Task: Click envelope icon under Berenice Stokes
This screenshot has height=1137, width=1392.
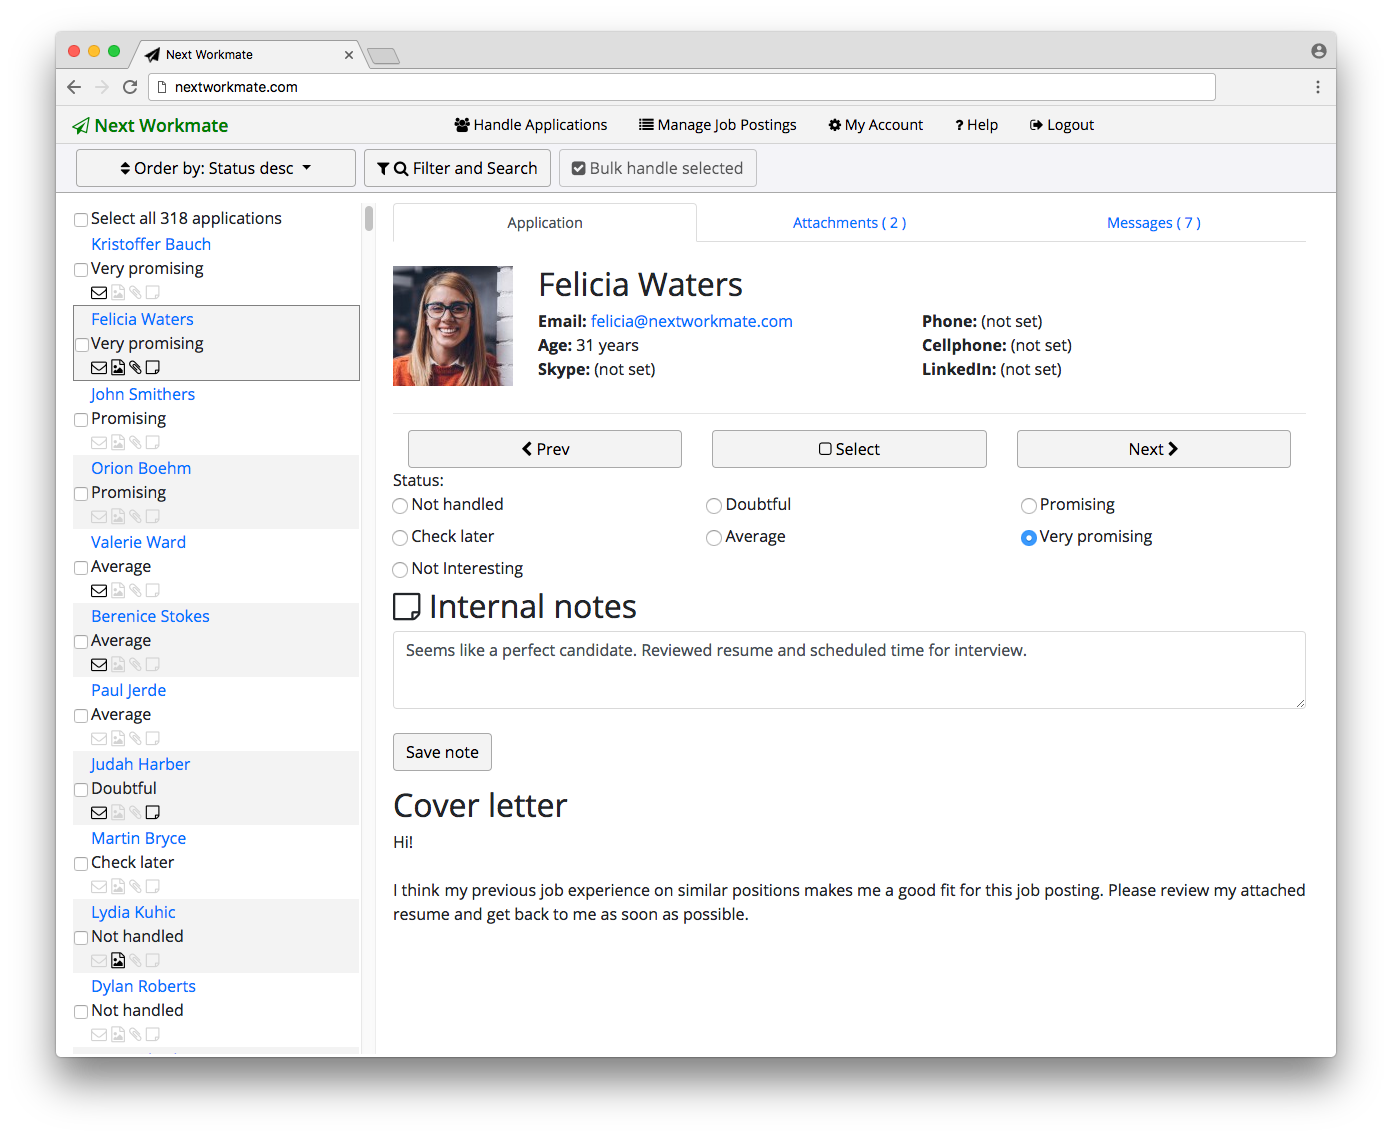Action: coord(99,665)
